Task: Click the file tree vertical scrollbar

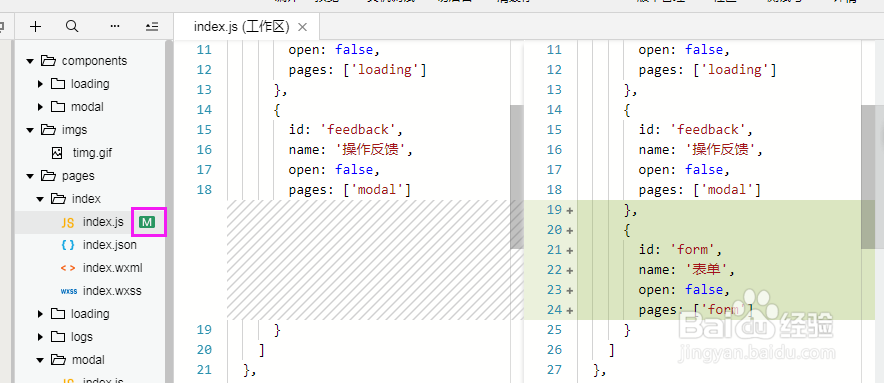Action: click(x=169, y=211)
